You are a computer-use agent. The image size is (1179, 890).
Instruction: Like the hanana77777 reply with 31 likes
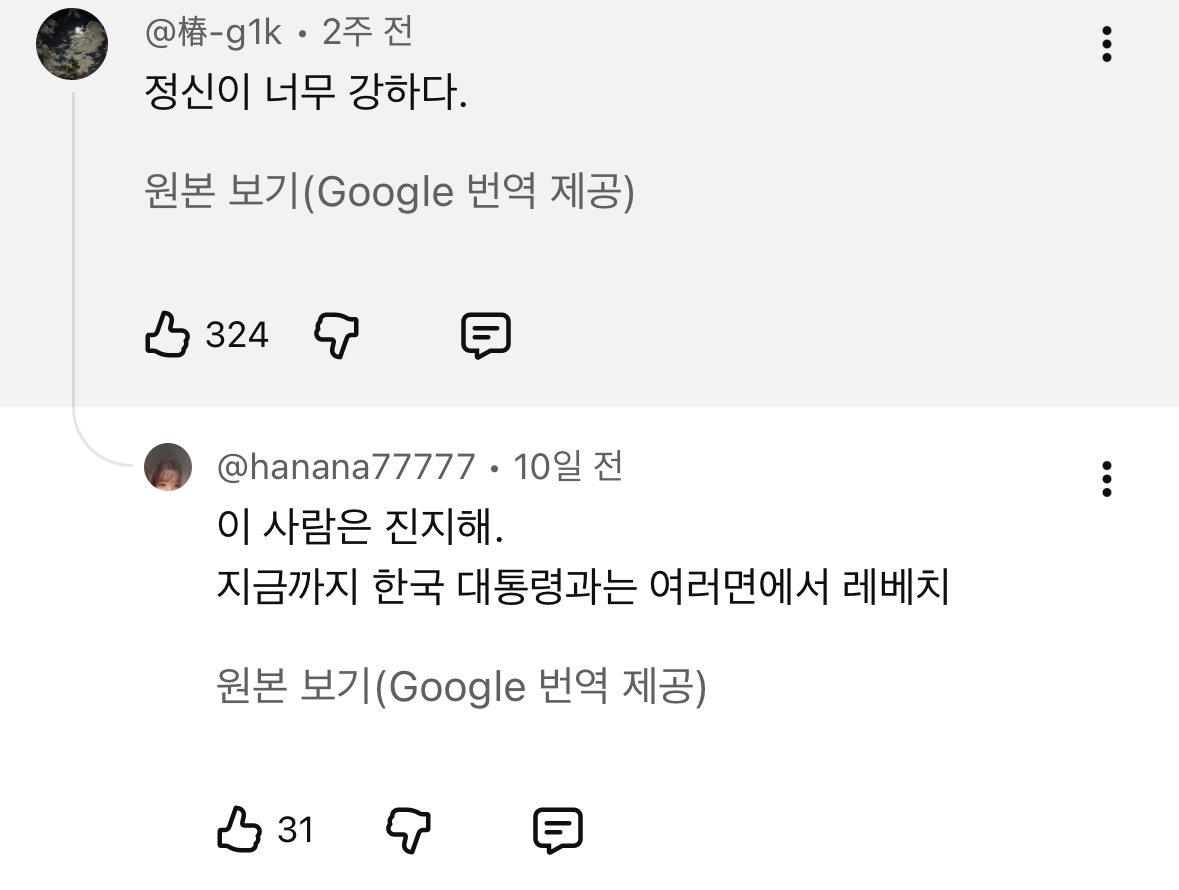coord(239,830)
